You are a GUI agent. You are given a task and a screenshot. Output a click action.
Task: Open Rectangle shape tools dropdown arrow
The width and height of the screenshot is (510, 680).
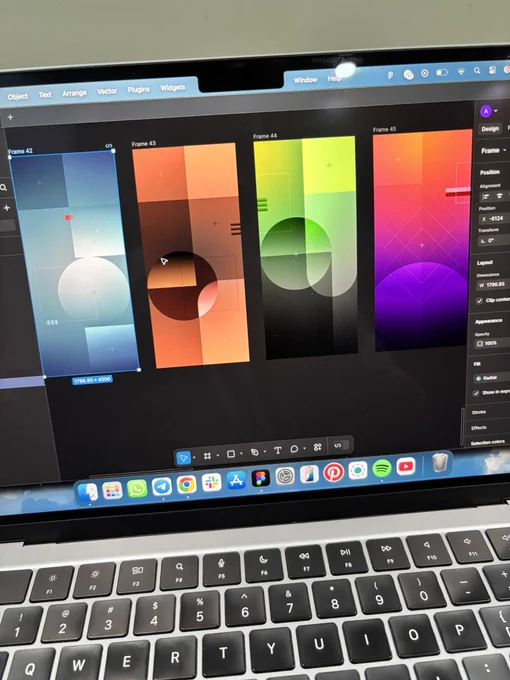[x=241, y=454]
